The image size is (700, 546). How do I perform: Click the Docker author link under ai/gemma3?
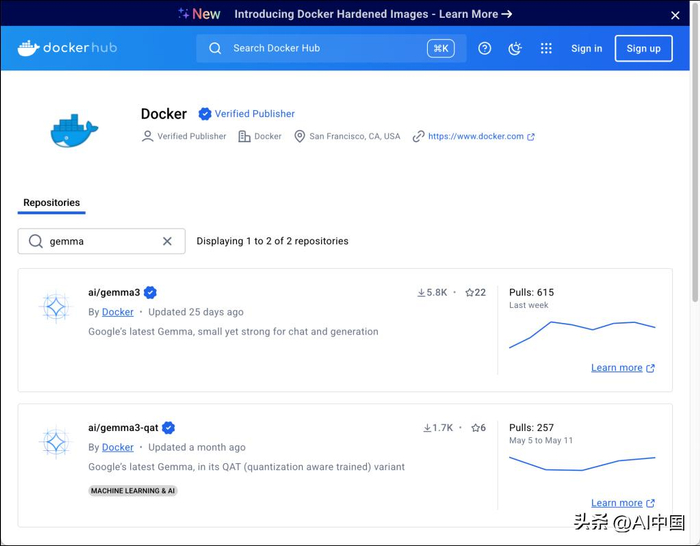click(x=117, y=312)
